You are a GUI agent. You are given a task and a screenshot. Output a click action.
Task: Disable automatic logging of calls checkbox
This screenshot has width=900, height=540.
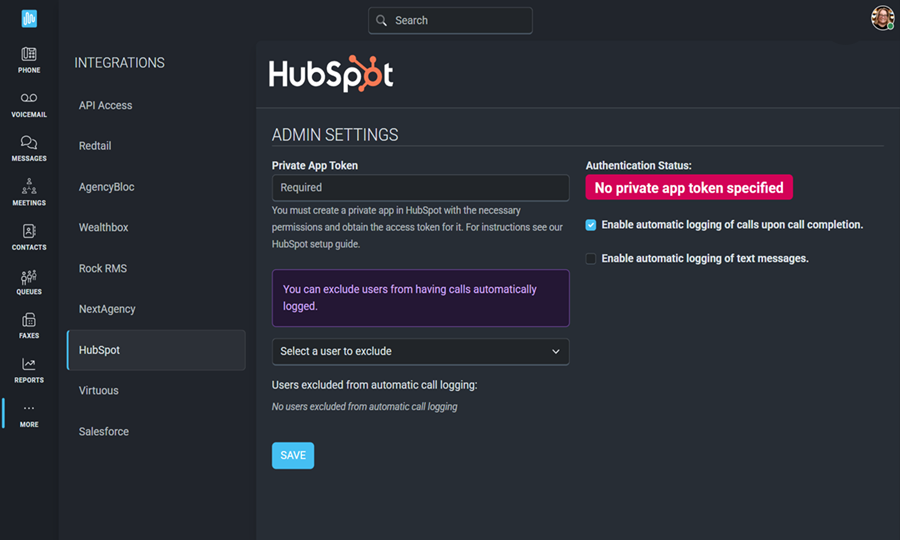pyautogui.click(x=591, y=225)
